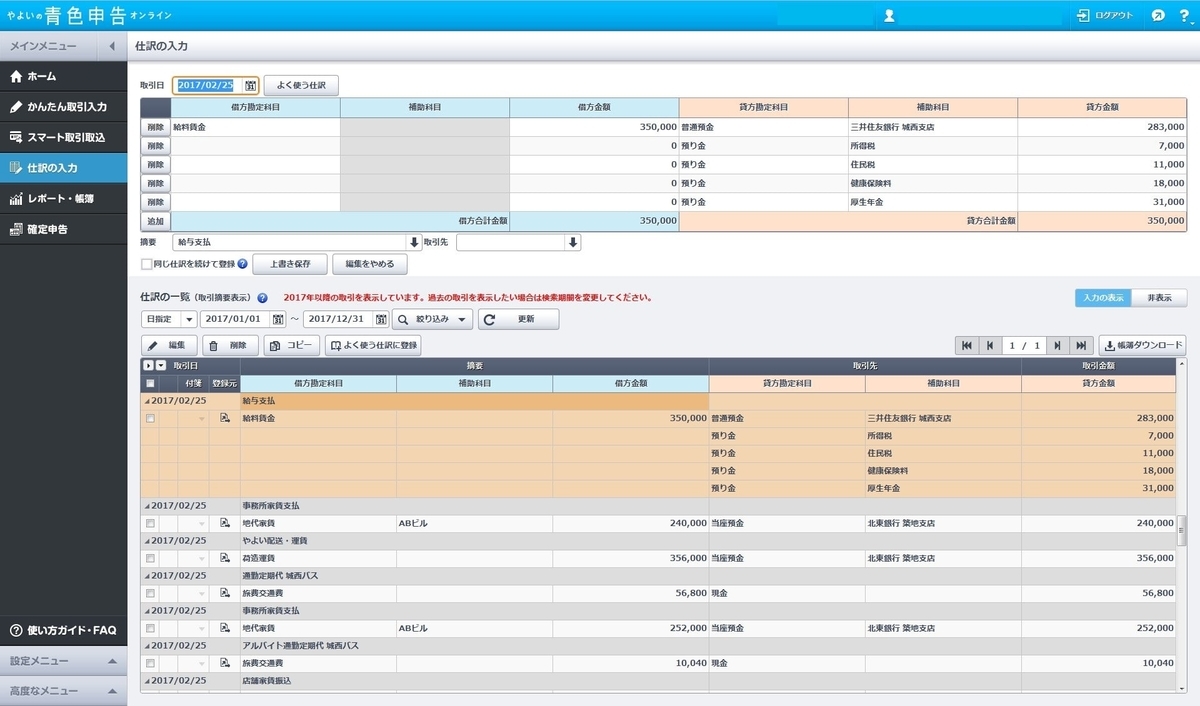This screenshot has height=706, width=1200.
Task: Check the 旅費交通費 56,800 row checkbox
Action: click(x=150, y=592)
